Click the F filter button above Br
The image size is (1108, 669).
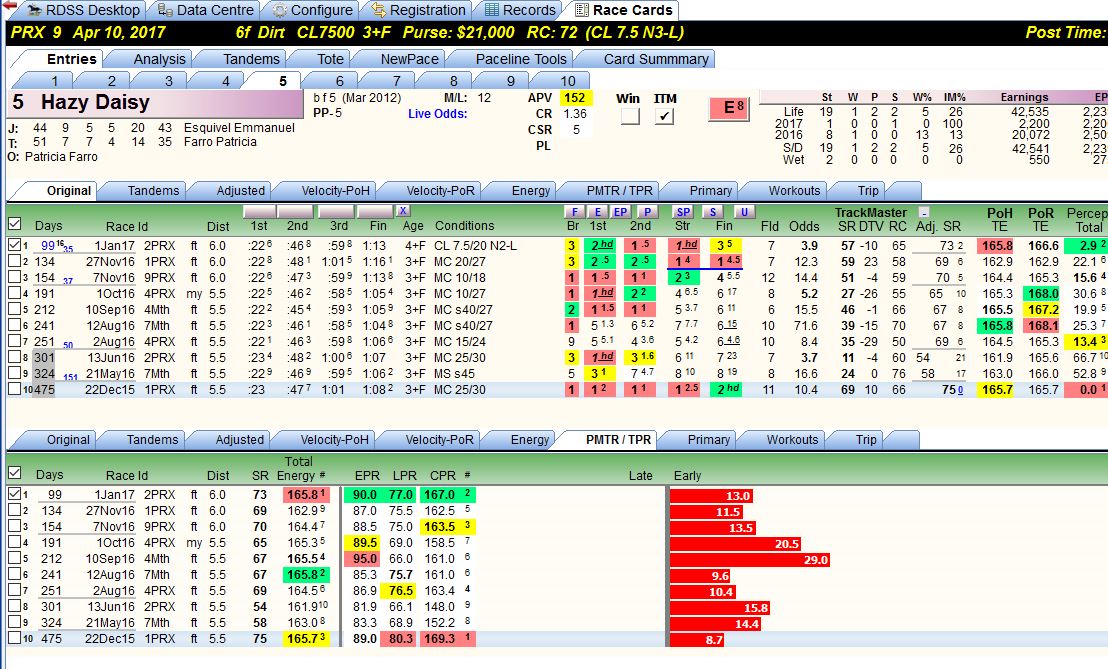click(x=574, y=211)
